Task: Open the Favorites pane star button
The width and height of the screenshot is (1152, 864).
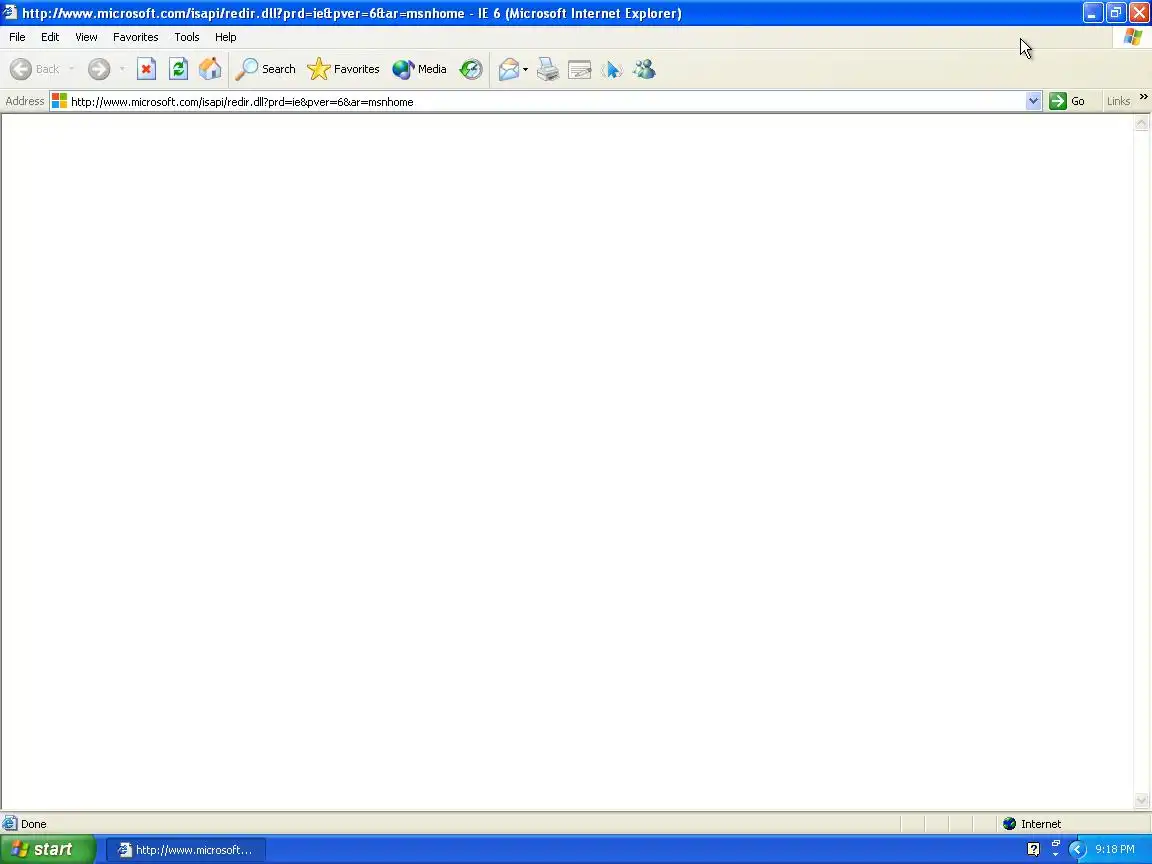Action: (x=343, y=69)
